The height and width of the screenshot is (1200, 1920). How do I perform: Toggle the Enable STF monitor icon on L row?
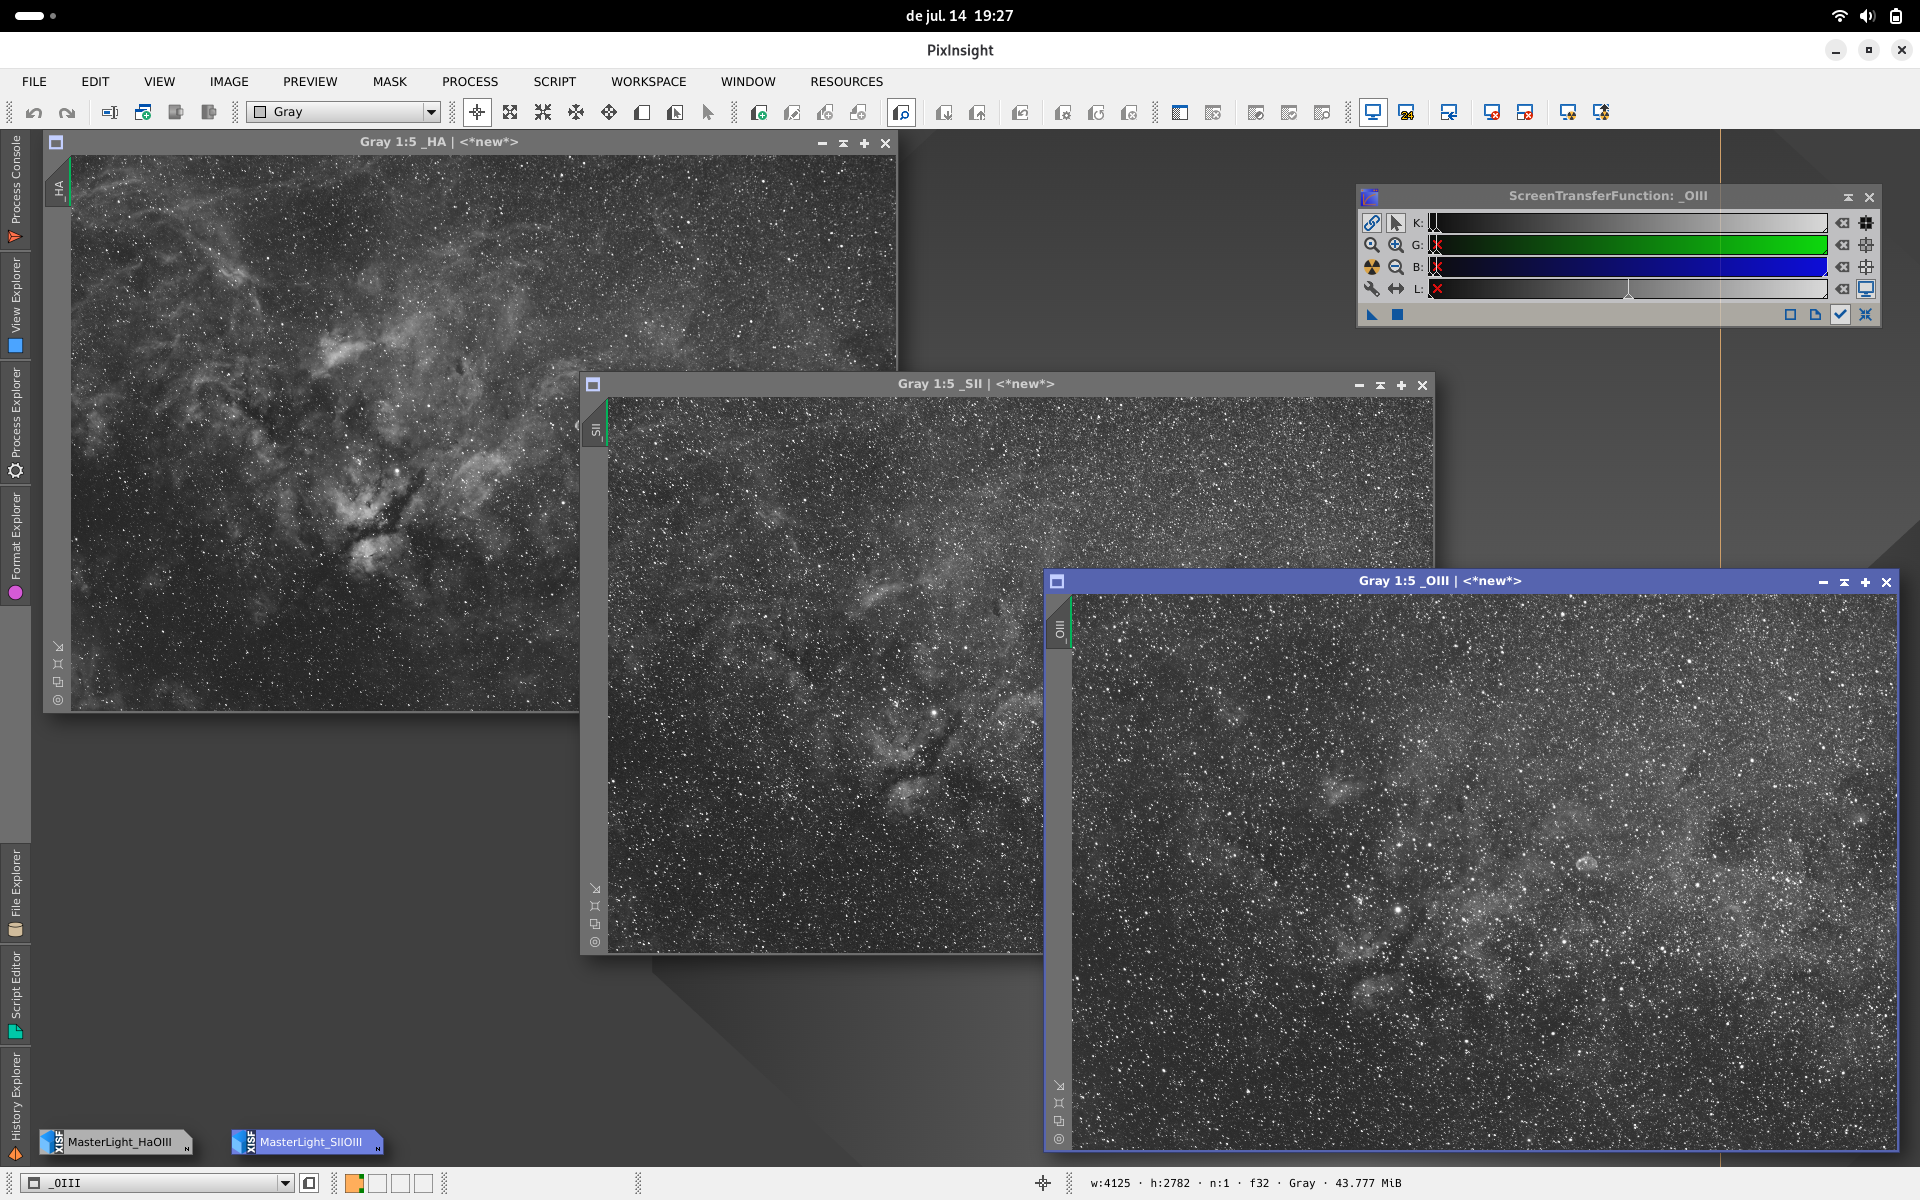click(1866, 289)
